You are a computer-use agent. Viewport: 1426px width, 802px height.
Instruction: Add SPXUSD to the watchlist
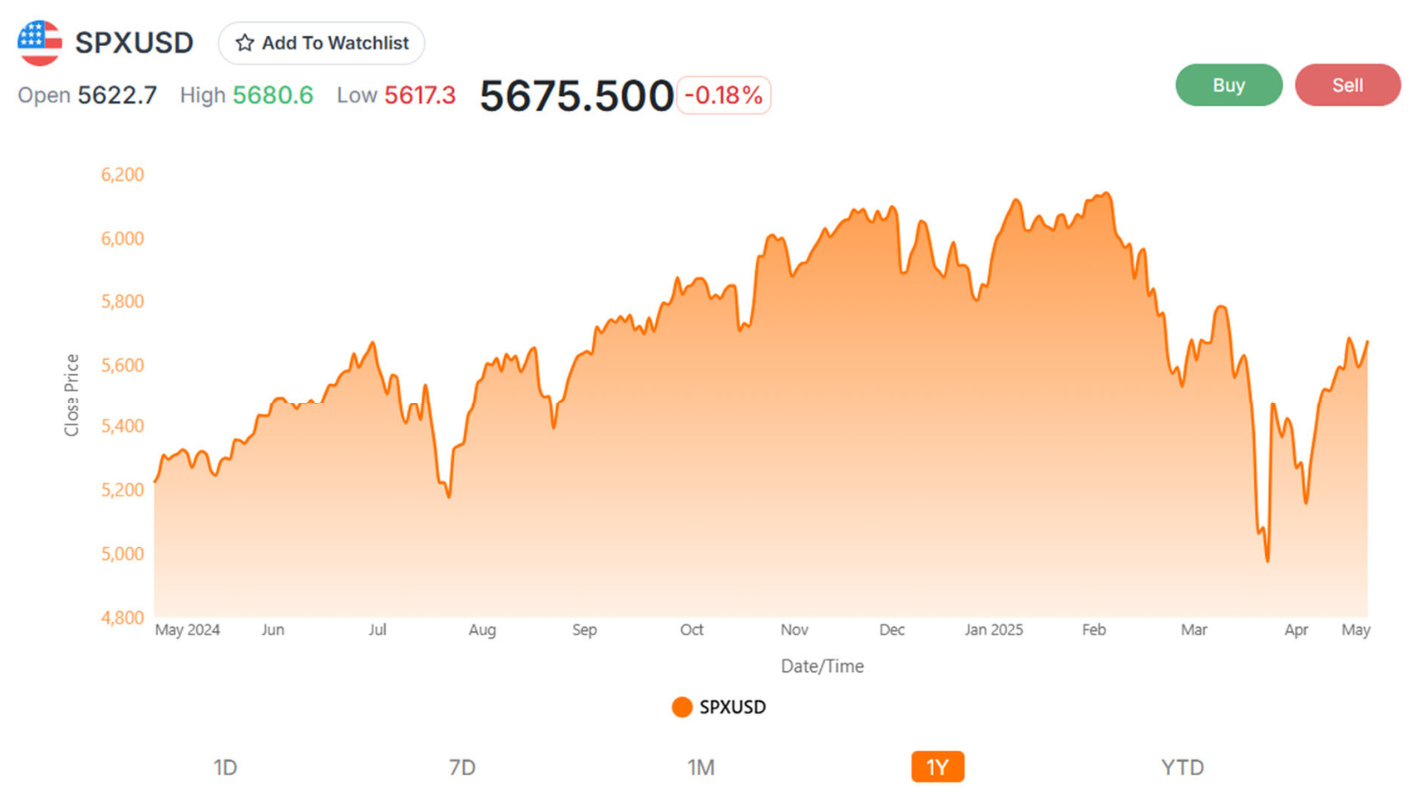click(x=321, y=43)
